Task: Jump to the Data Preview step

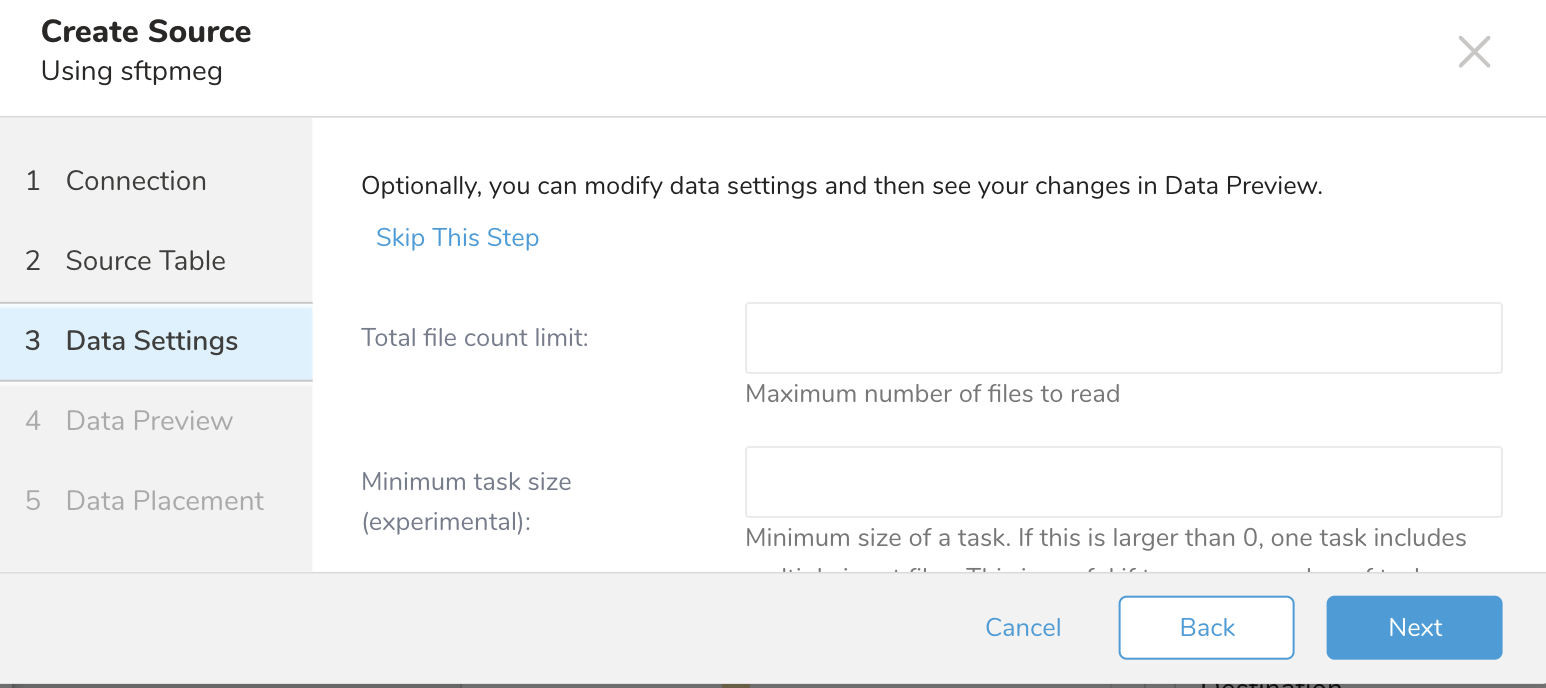Action: (149, 421)
